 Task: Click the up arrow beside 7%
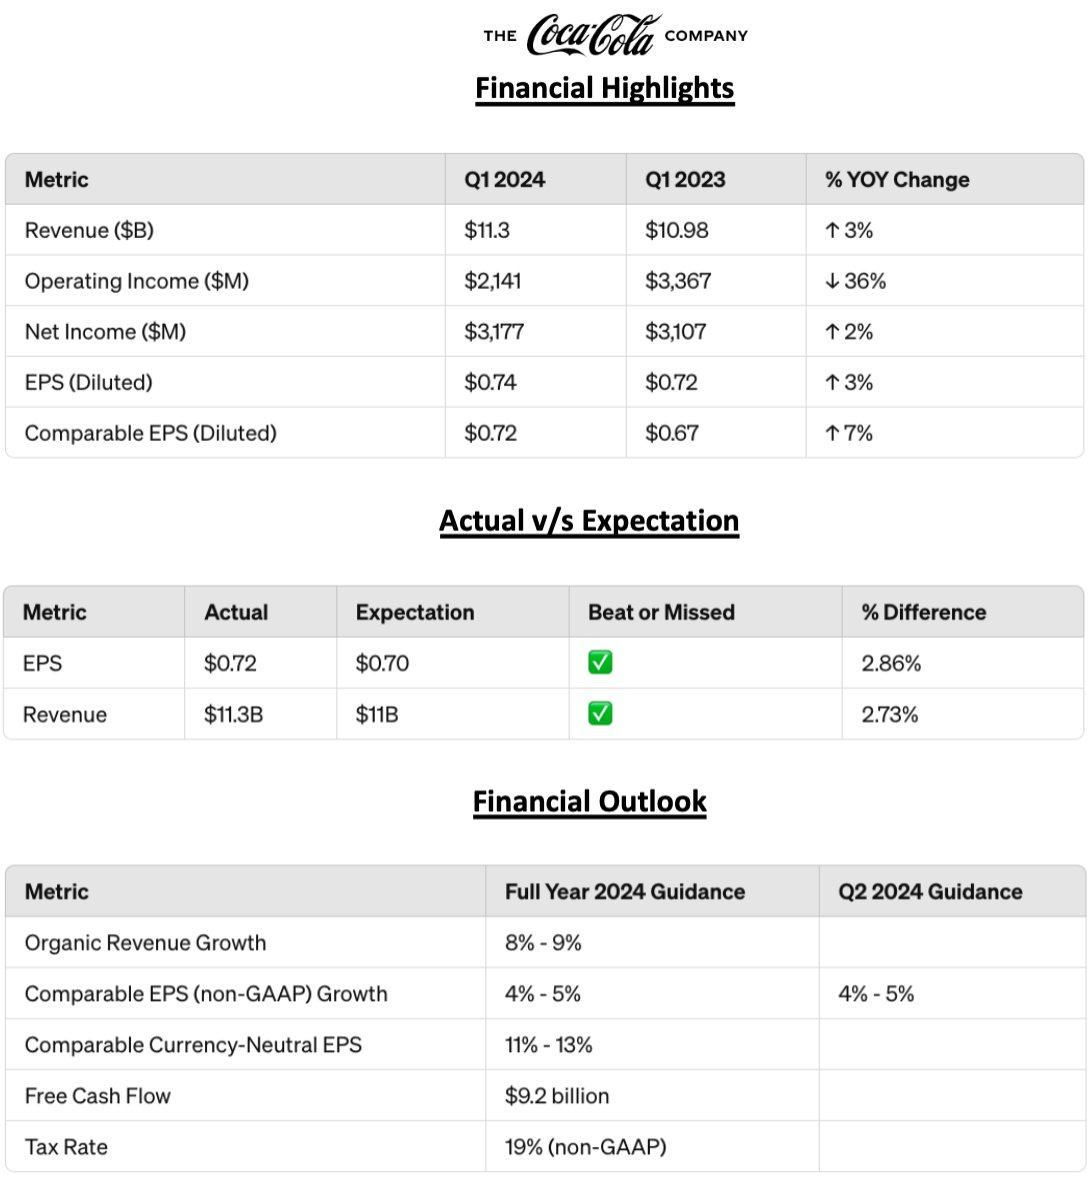pos(832,433)
